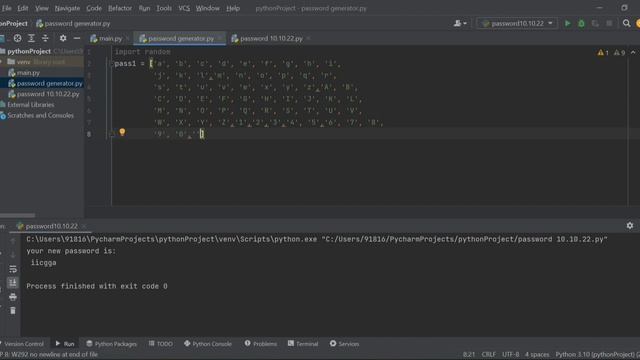Print the Run console output
This screenshot has height=360, width=640.
point(13,297)
